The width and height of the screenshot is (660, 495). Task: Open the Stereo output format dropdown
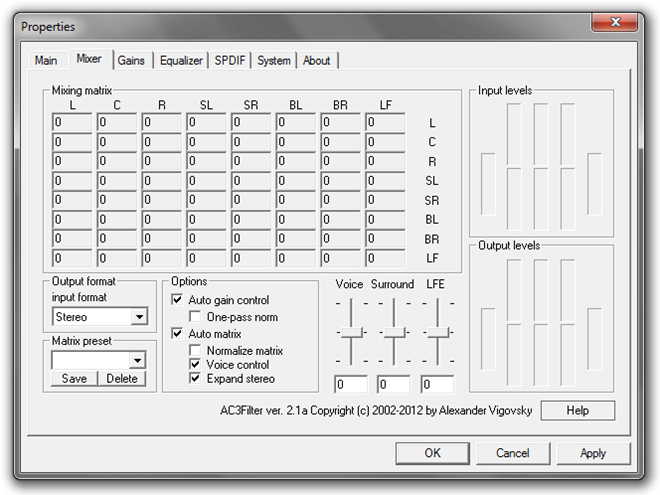(x=139, y=317)
